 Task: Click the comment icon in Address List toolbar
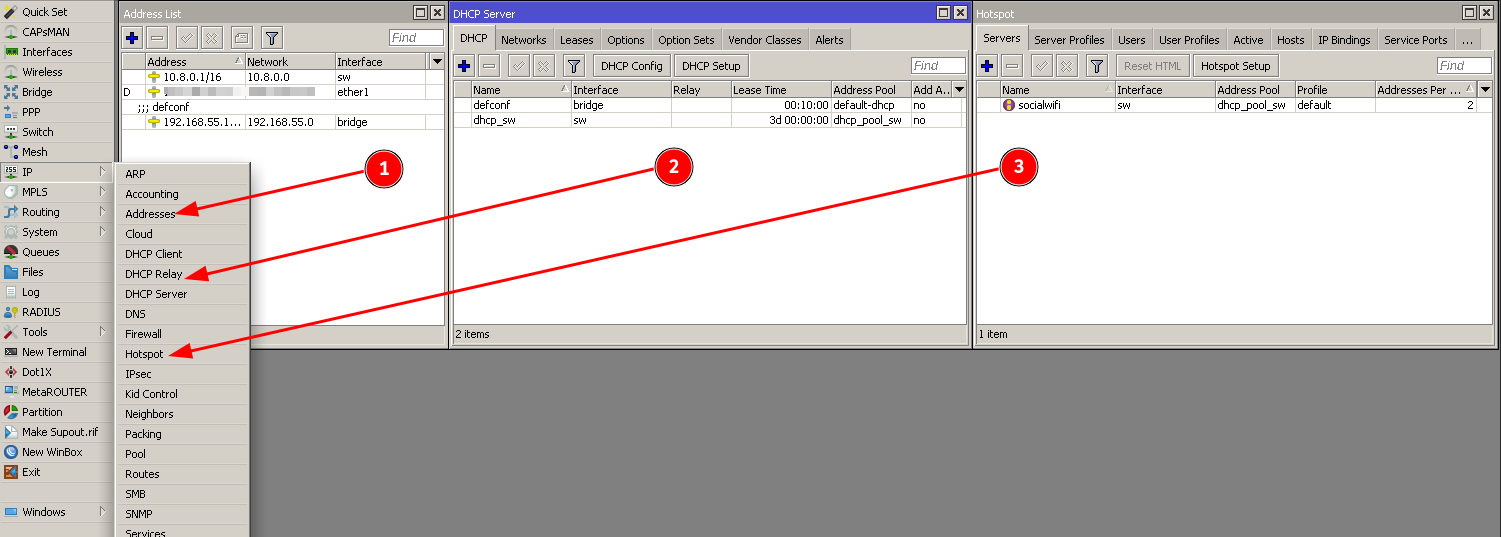[241, 38]
